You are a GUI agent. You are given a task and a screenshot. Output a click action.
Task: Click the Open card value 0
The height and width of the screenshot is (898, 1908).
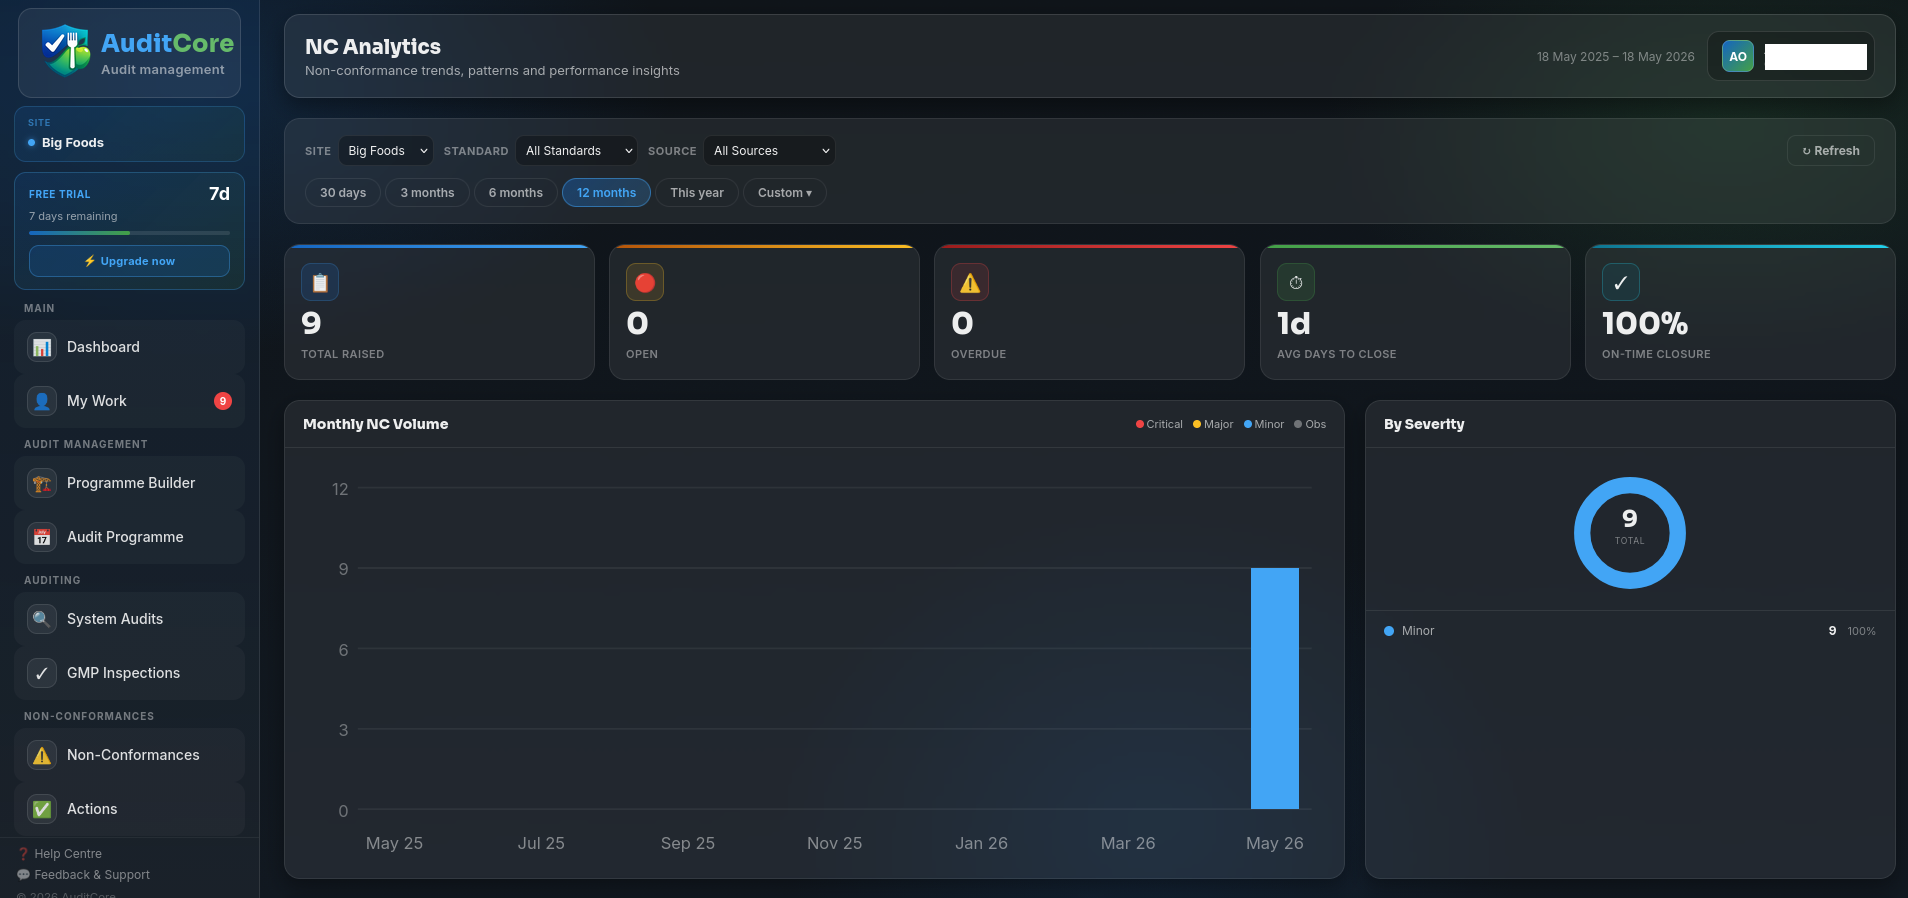pyautogui.click(x=637, y=323)
